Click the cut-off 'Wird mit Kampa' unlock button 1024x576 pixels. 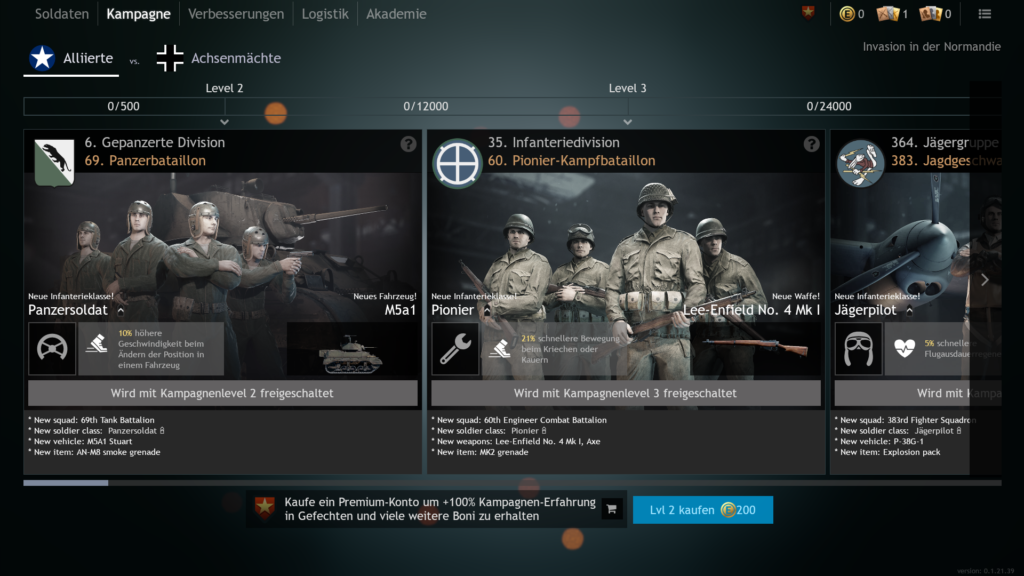tap(918, 393)
